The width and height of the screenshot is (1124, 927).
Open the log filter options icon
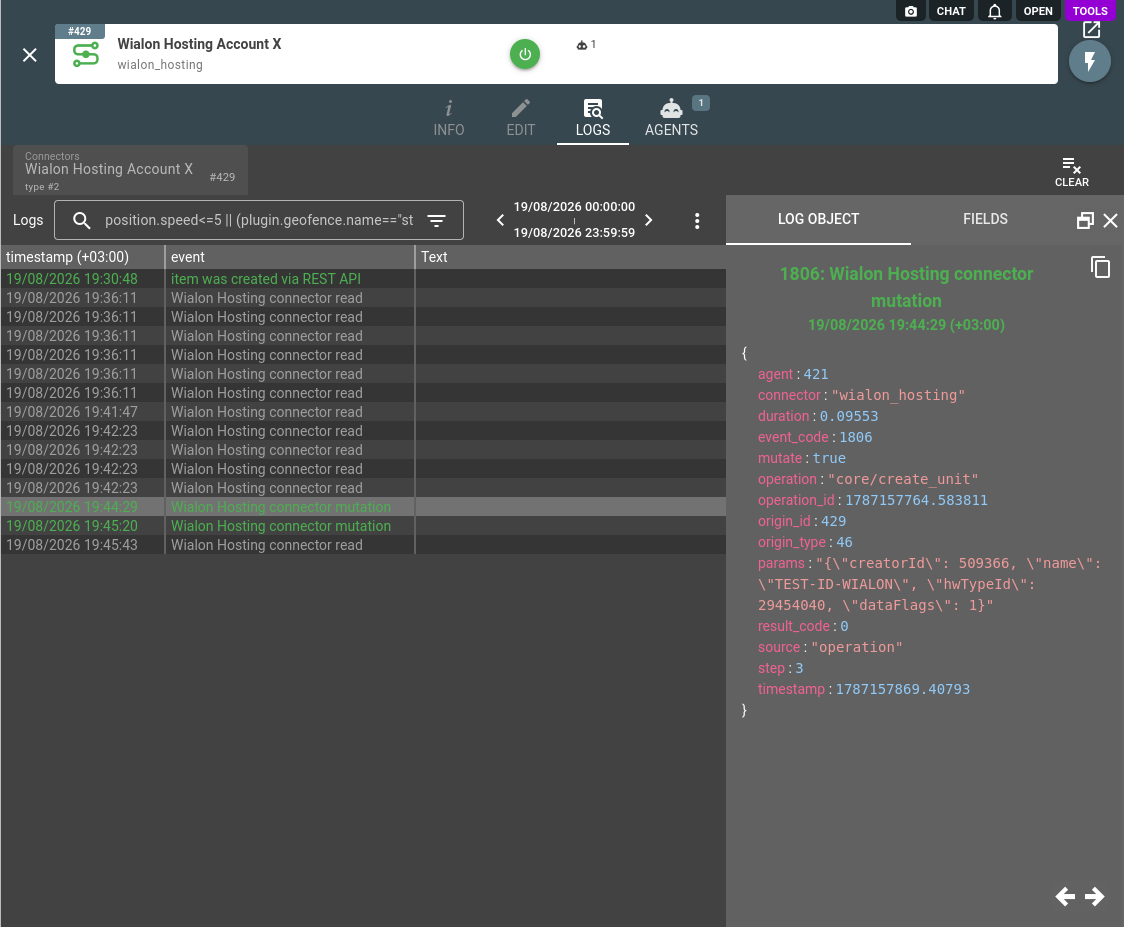437,220
